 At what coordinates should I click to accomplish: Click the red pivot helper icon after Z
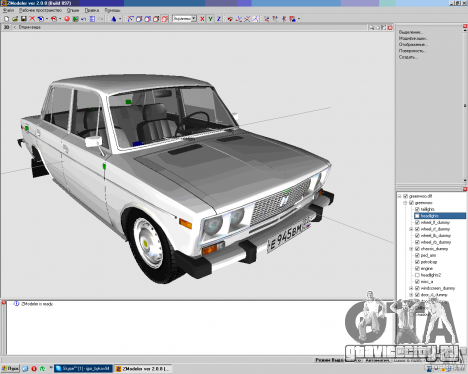(x=230, y=19)
